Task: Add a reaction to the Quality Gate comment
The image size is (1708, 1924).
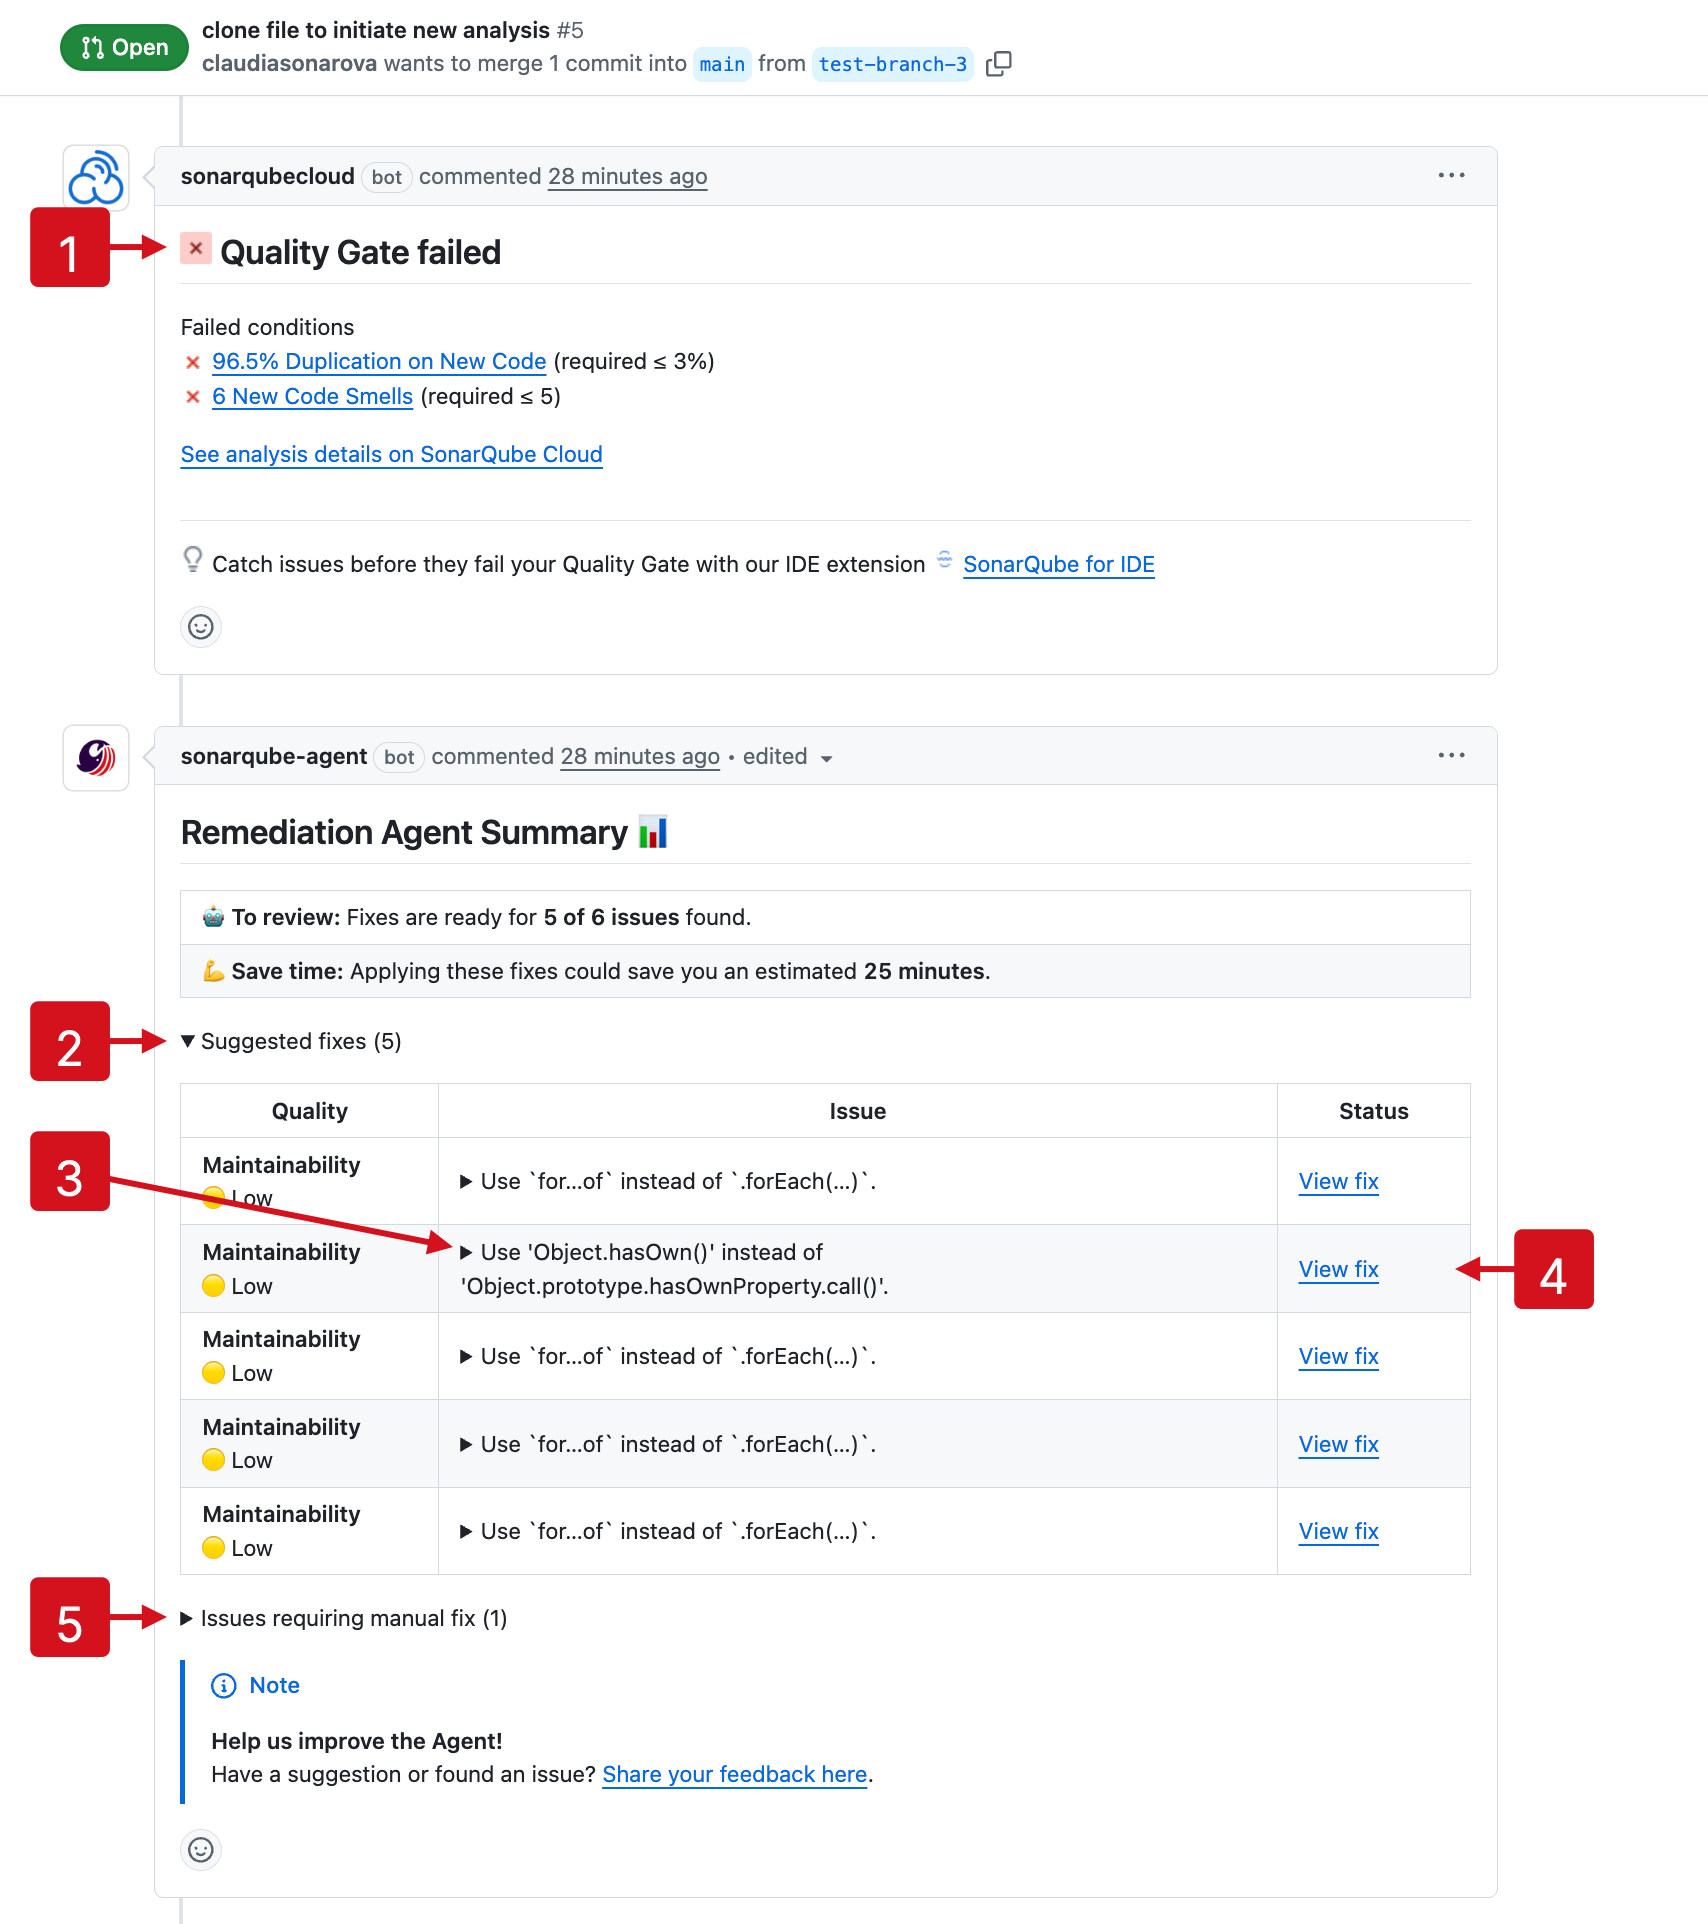Action: point(200,627)
